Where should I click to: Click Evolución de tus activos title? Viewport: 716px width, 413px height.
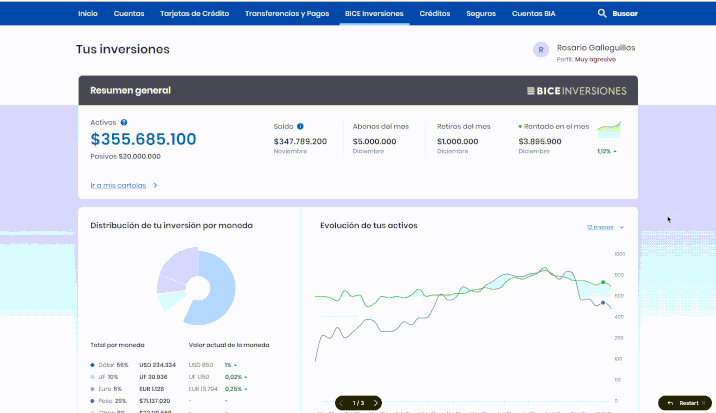coord(369,225)
